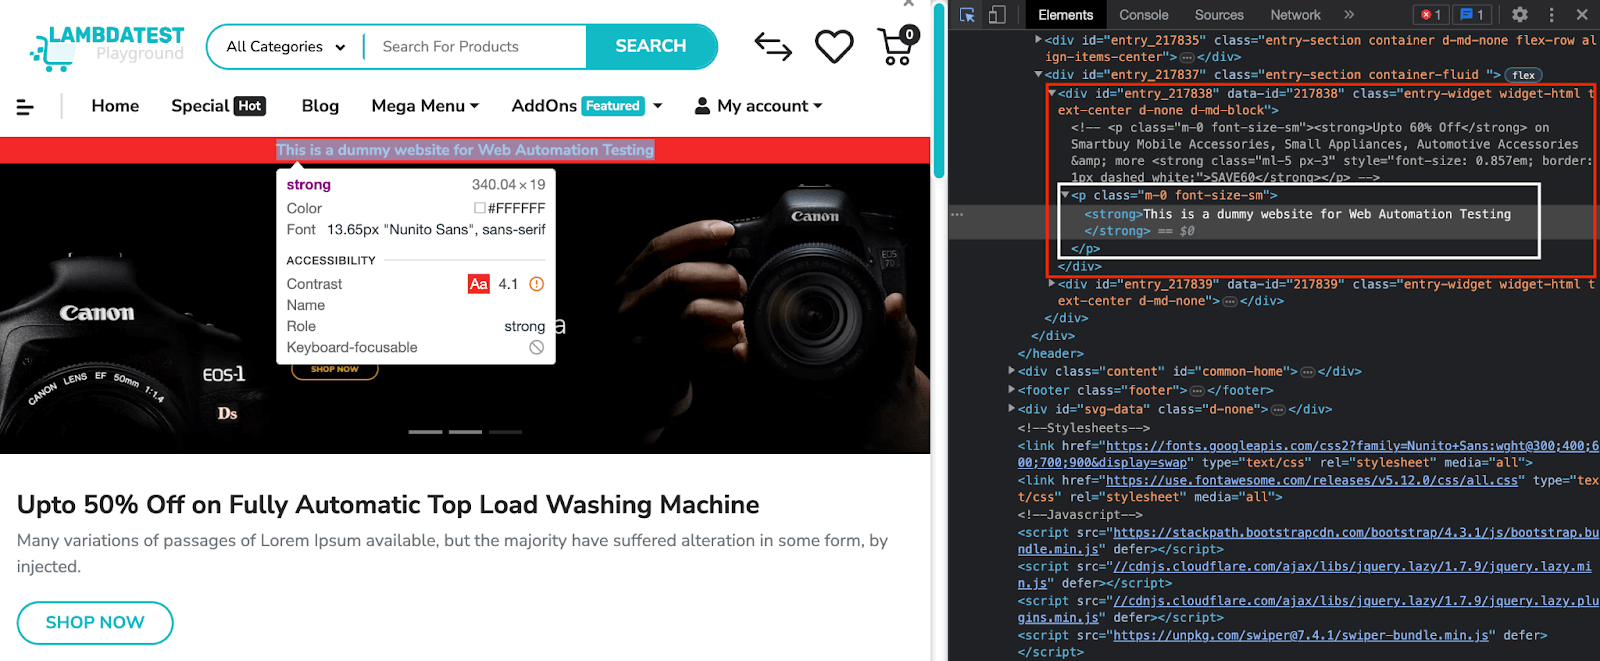The image size is (1600, 661).
Task: Open the wishlist heart icon
Action: point(834,46)
